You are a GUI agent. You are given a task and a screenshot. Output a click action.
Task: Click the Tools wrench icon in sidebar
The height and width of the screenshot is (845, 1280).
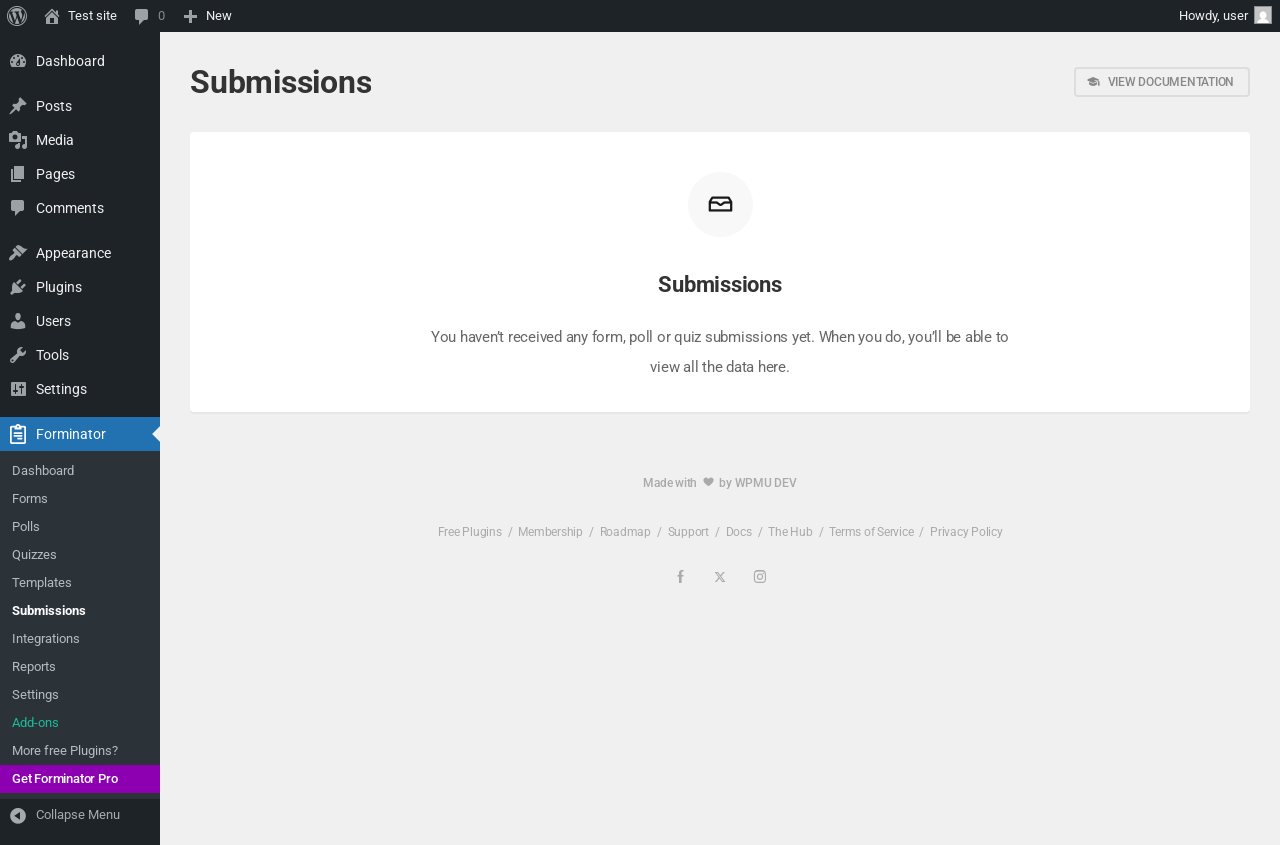[x=18, y=355]
